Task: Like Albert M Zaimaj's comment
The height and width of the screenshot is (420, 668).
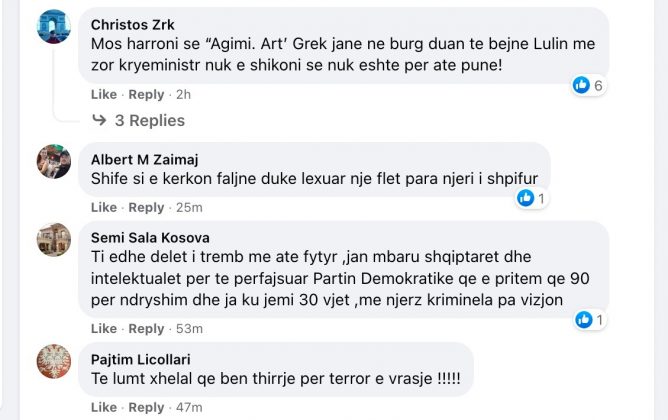Action: pos(104,207)
